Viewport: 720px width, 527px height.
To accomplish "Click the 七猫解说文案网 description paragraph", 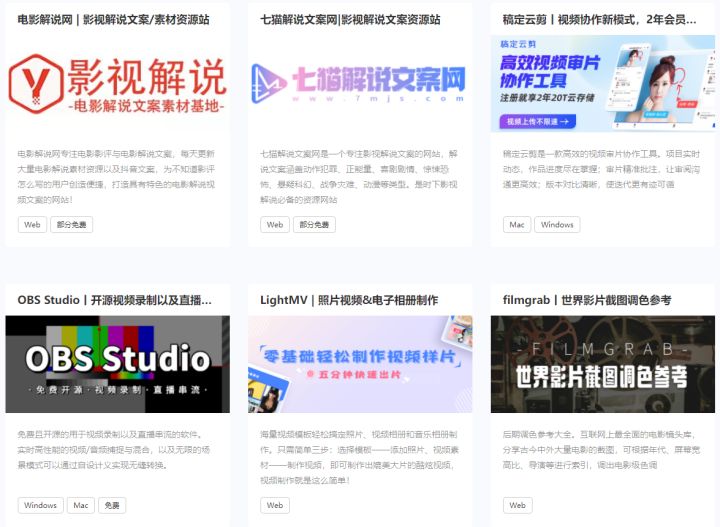I will tap(359, 177).
